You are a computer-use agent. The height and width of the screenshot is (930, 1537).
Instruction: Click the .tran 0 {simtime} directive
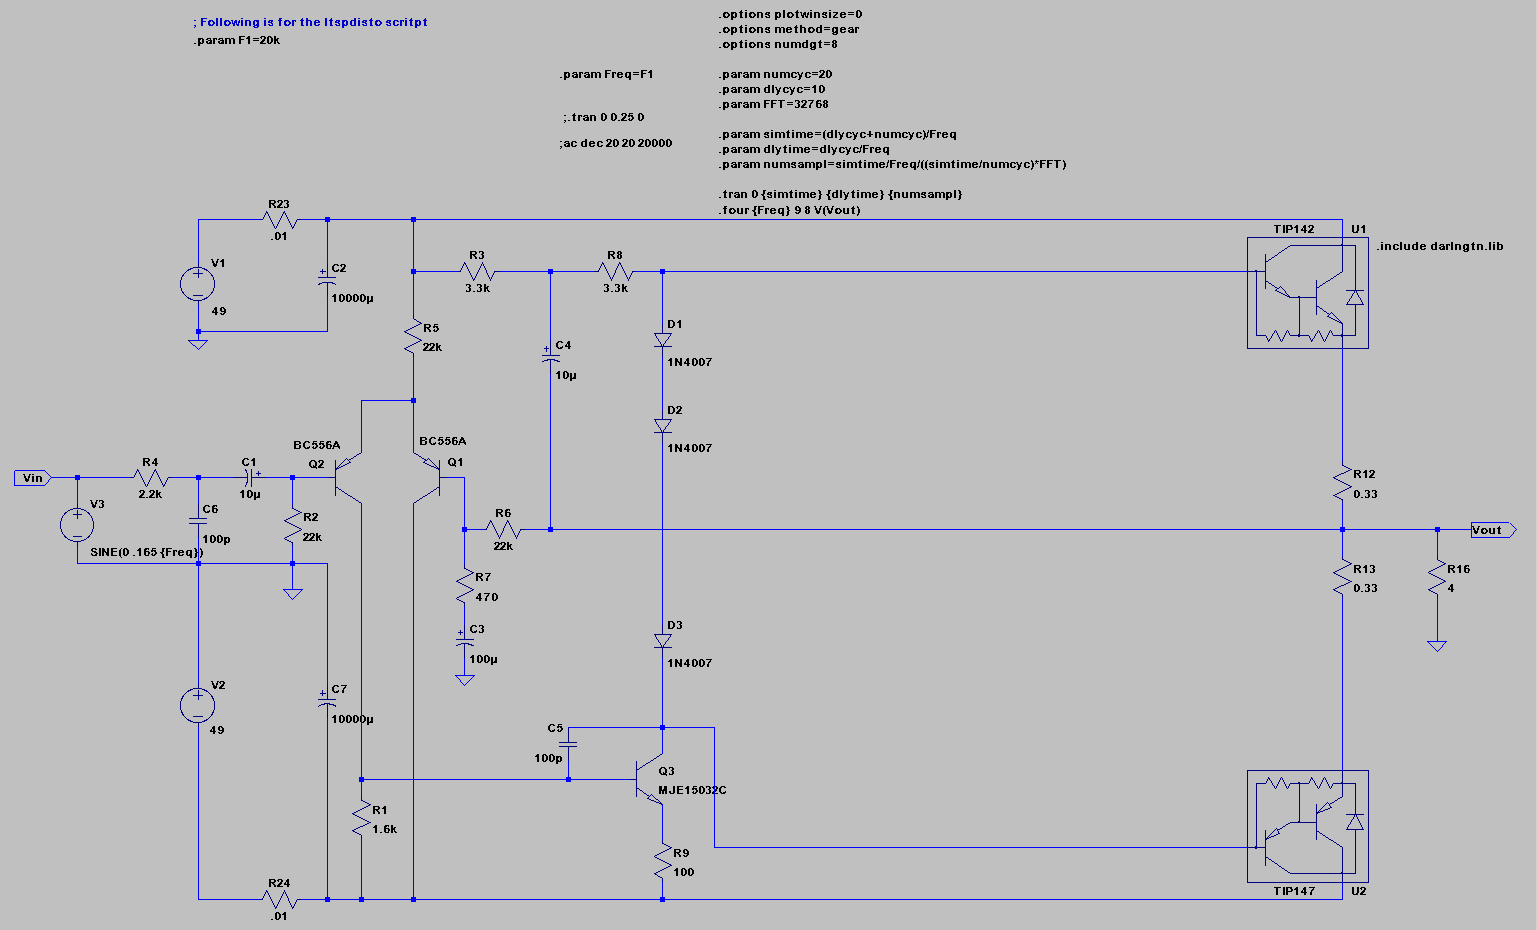tap(840, 194)
